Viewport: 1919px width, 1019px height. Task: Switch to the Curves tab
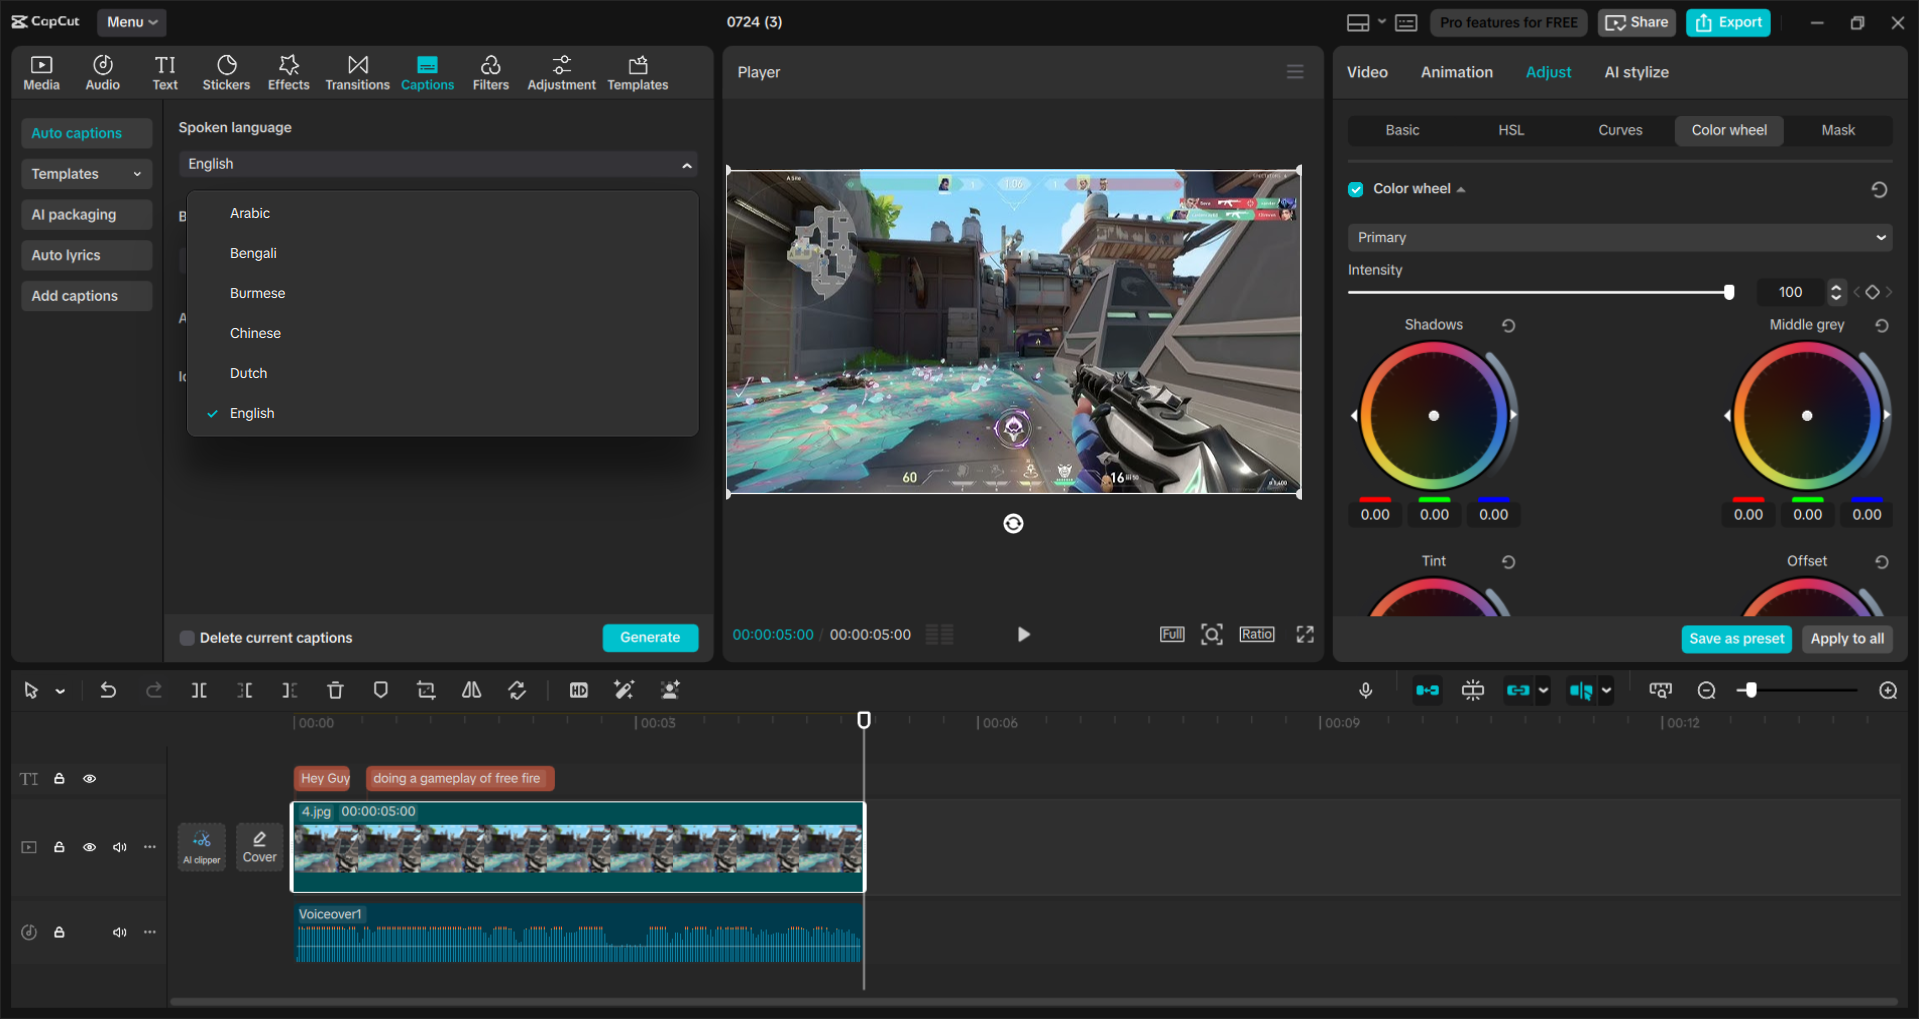pyautogui.click(x=1619, y=130)
